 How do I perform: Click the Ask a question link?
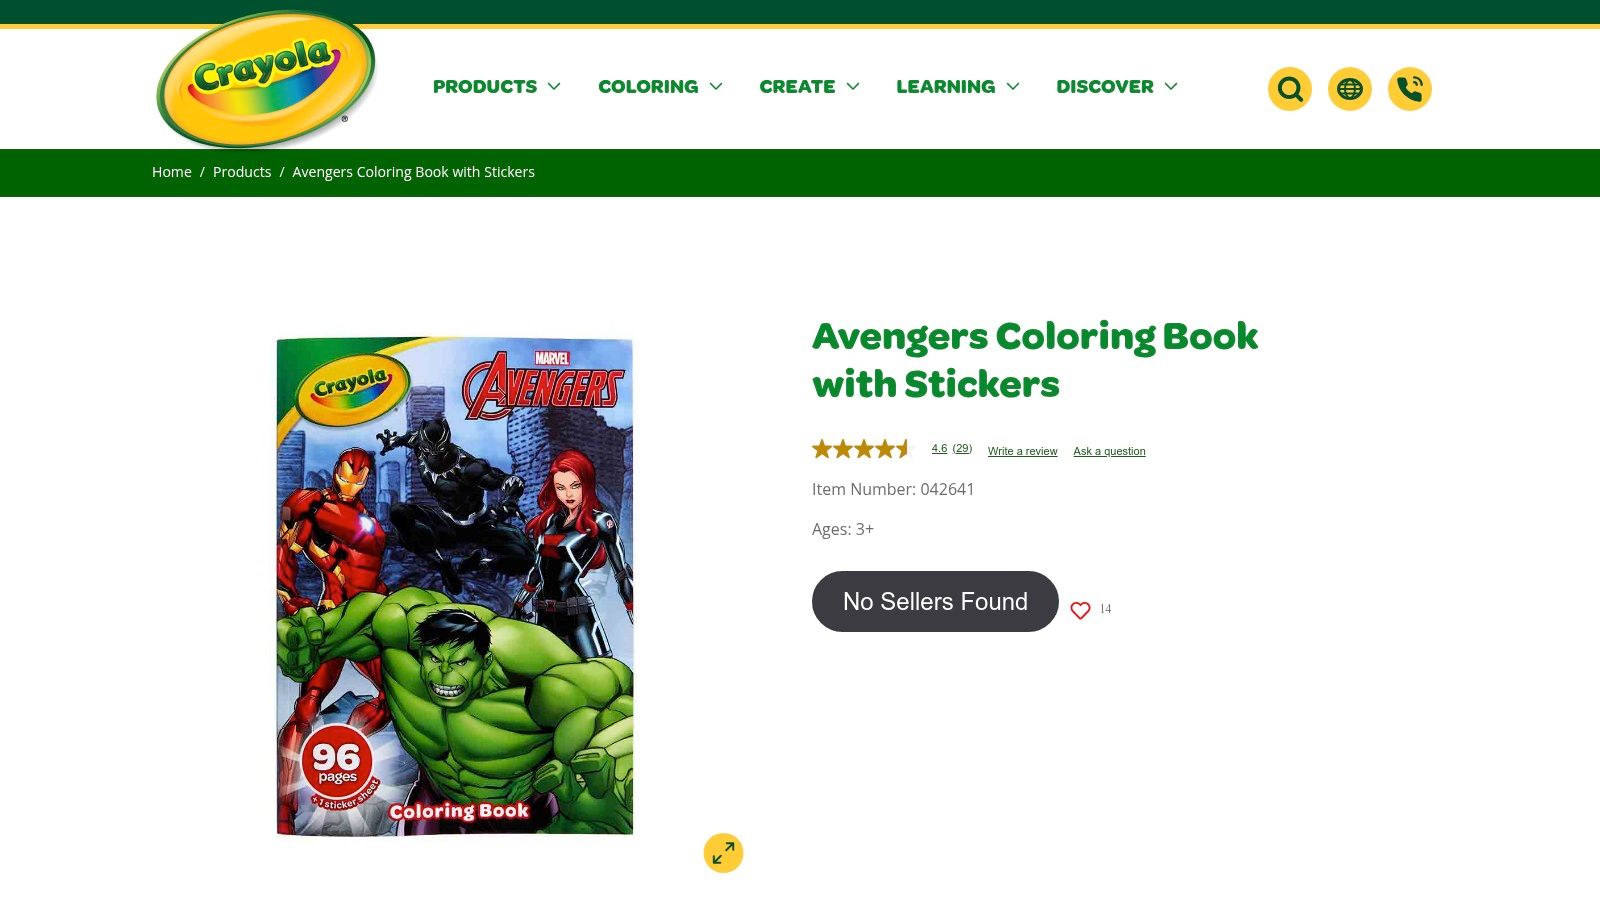pyautogui.click(x=1109, y=451)
